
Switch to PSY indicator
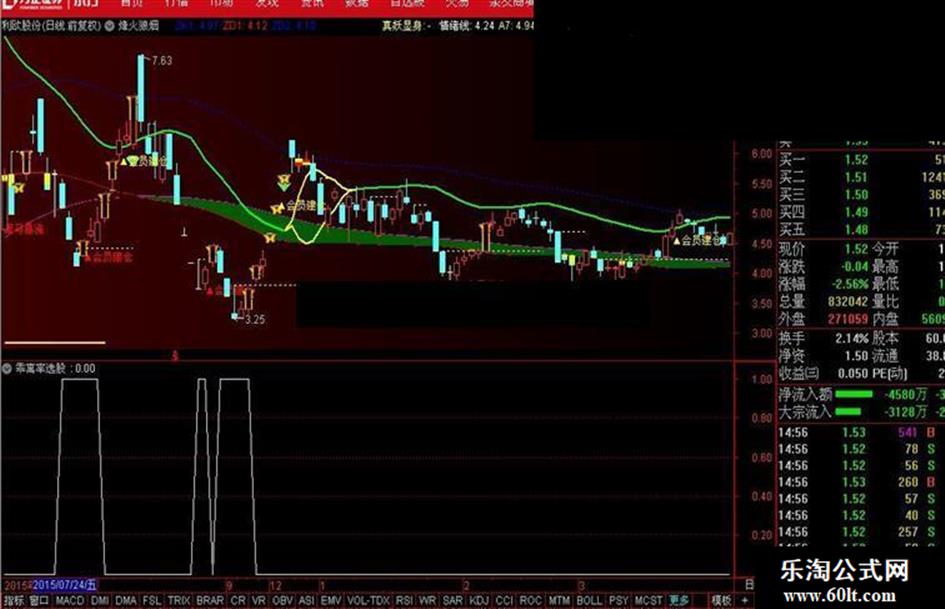pos(618,601)
